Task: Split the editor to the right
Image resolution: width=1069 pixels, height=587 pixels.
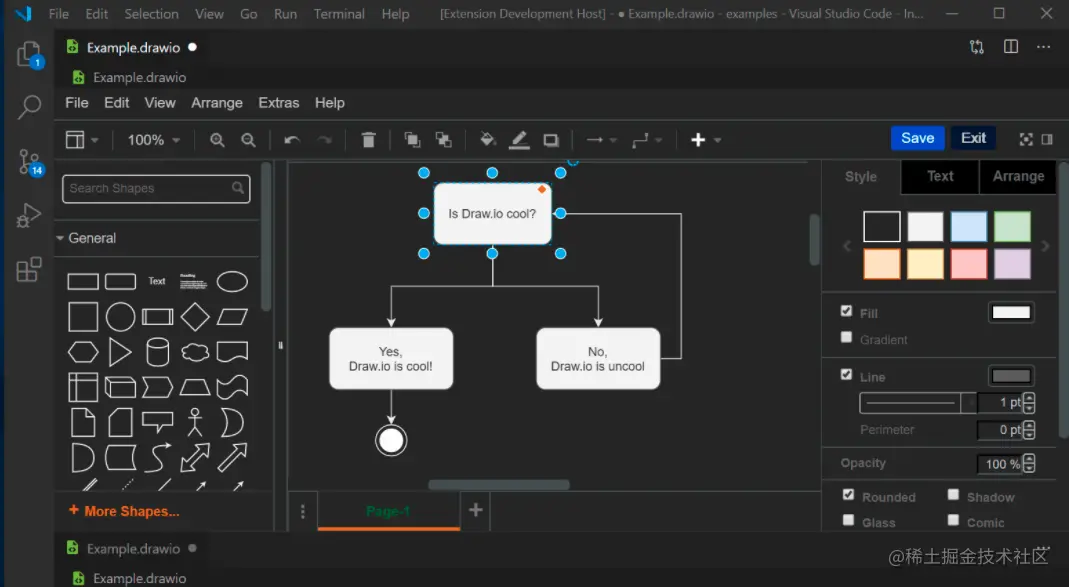Action: point(1011,46)
